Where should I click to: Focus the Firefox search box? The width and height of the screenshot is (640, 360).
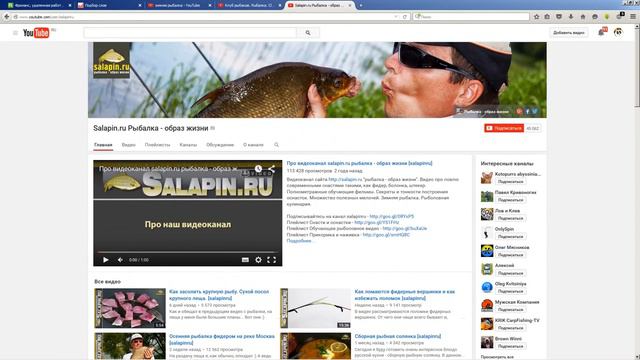coord(471,17)
